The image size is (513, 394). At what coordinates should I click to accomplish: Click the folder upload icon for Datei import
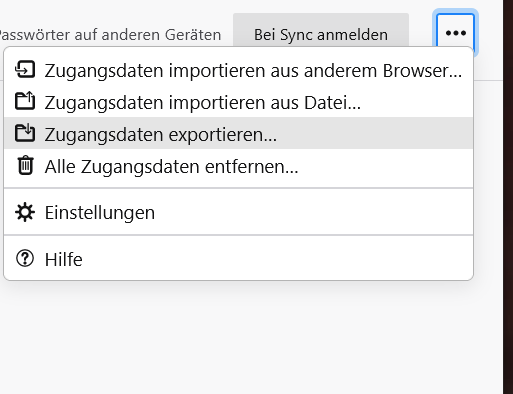click(x=25, y=101)
